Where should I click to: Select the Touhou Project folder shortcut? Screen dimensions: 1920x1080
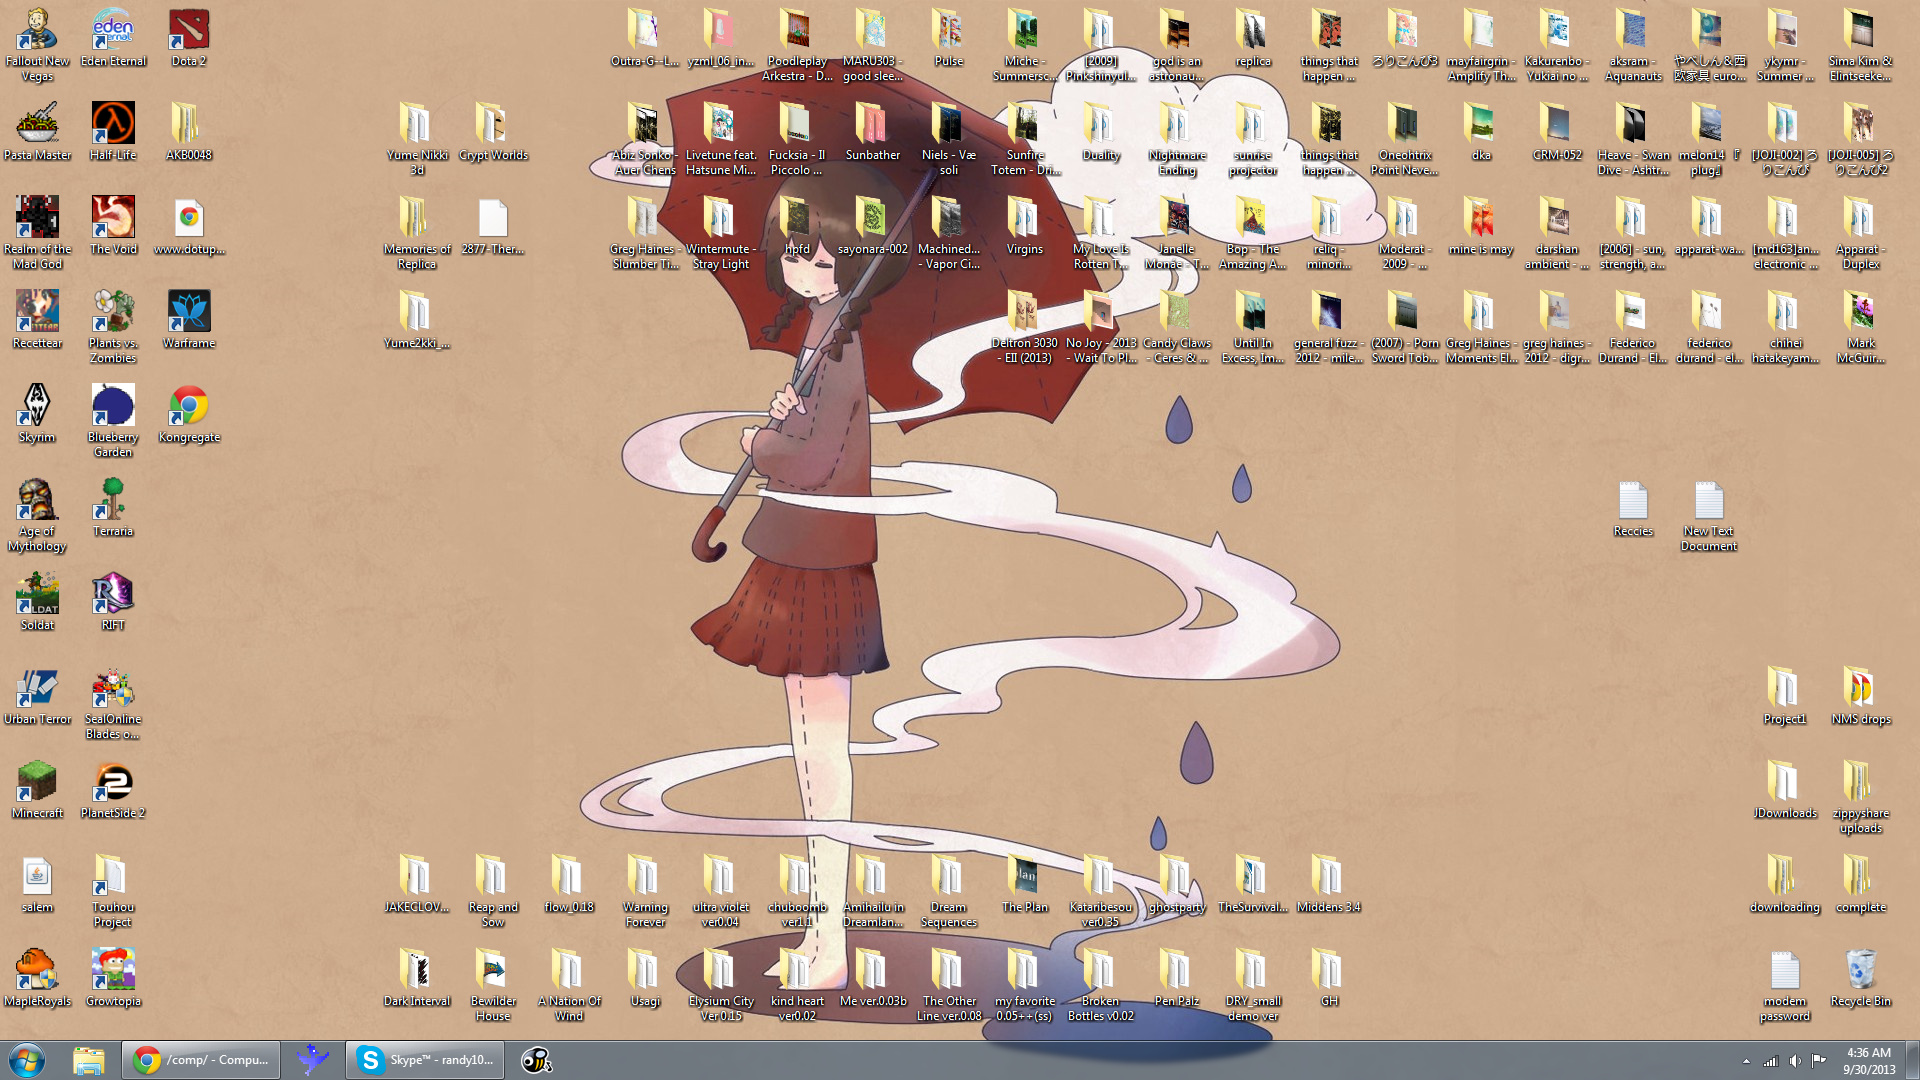coord(113,891)
